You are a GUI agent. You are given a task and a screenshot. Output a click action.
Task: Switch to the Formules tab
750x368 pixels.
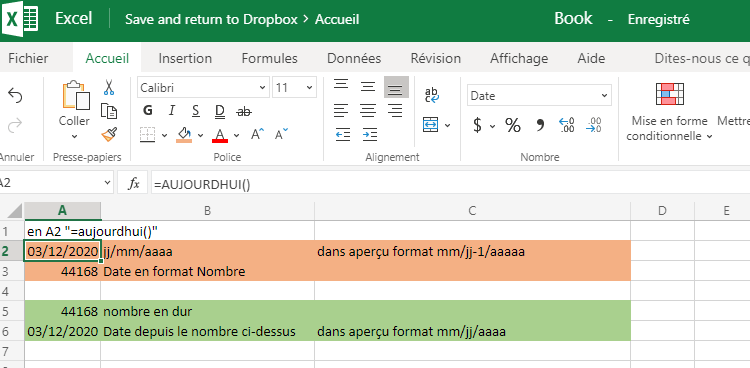point(269,58)
